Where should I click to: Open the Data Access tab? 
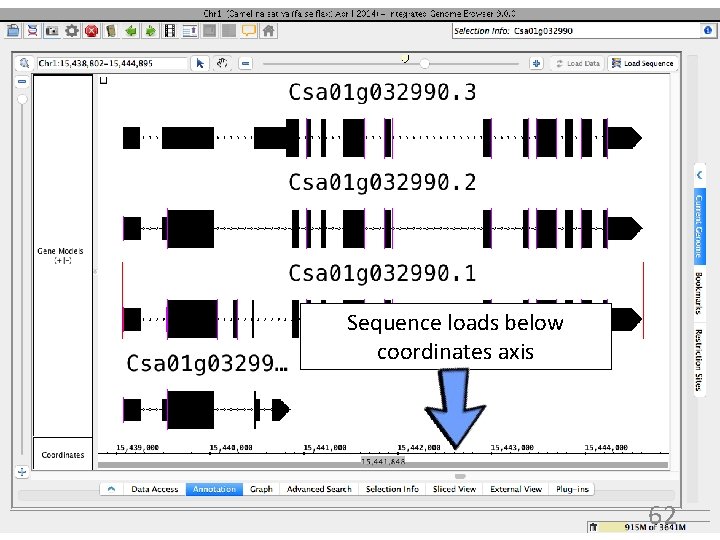point(155,489)
